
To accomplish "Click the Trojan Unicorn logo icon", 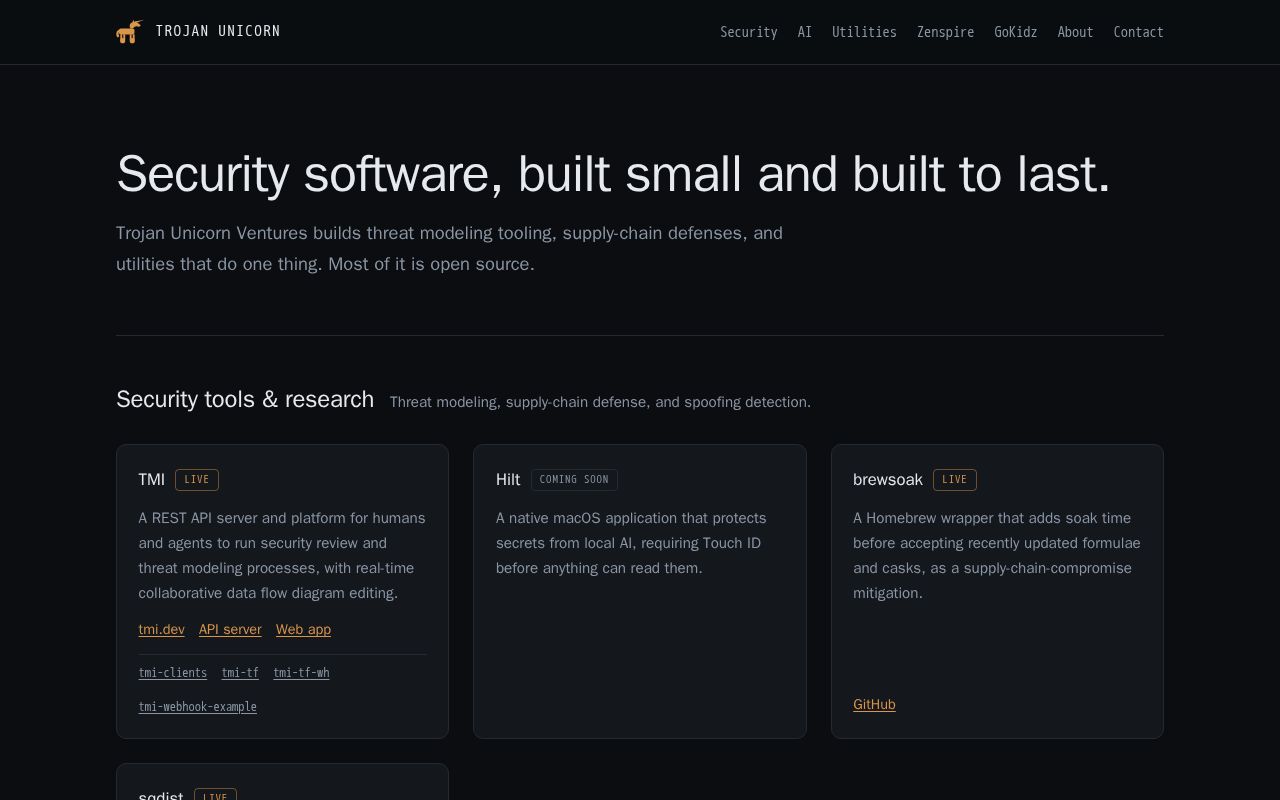I will tap(129, 32).
